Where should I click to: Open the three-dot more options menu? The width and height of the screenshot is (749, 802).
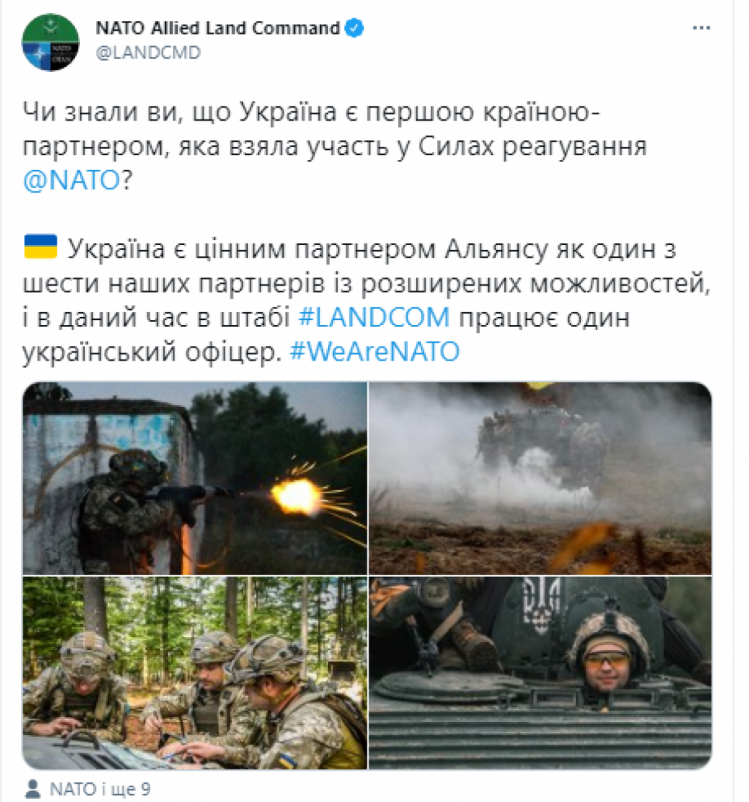701,28
